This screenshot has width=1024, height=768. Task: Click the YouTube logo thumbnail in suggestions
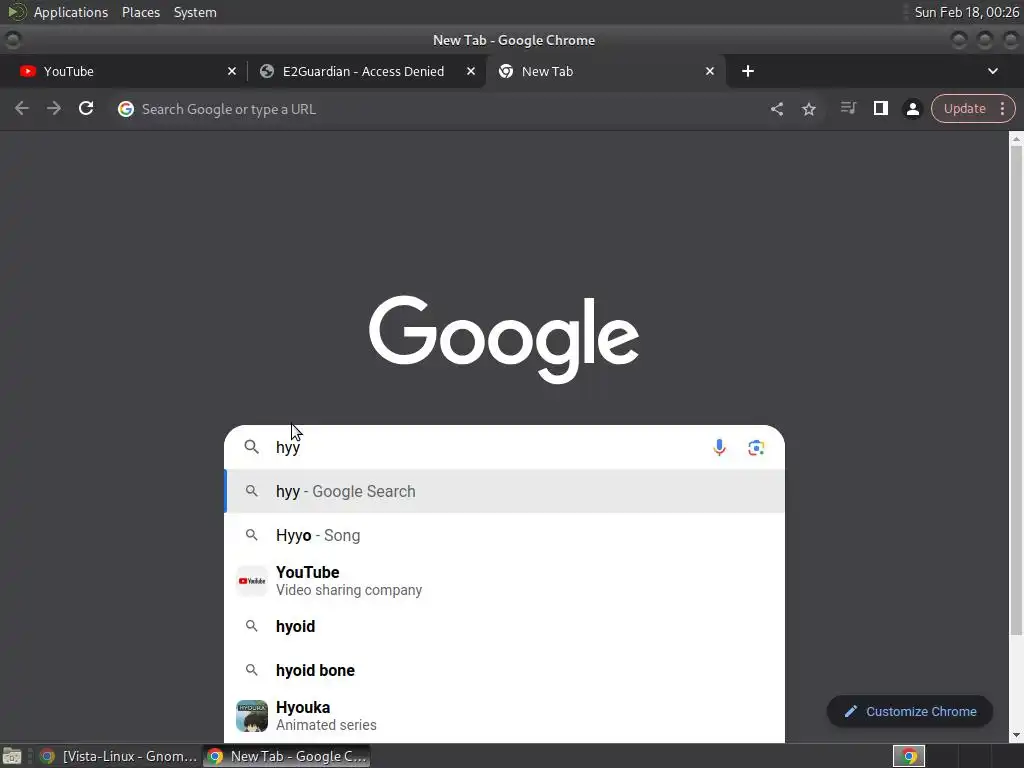pyautogui.click(x=251, y=581)
